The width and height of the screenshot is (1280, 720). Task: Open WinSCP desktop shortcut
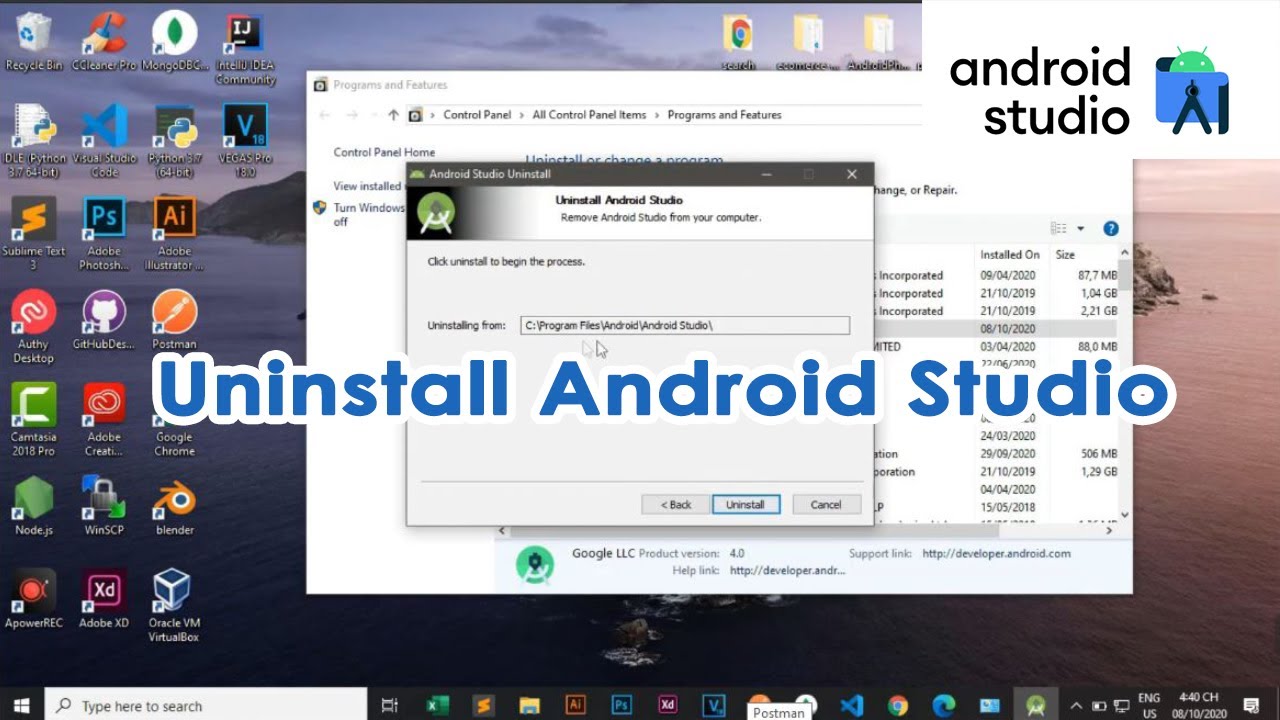(x=104, y=506)
